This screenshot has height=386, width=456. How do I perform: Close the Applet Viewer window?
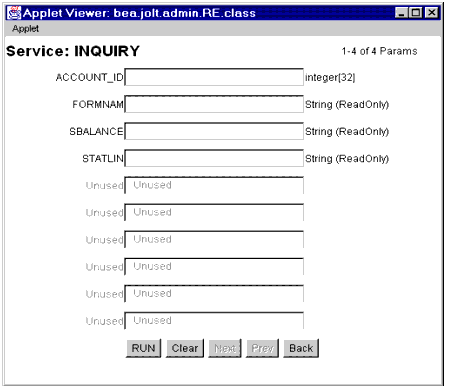tap(432, 13)
